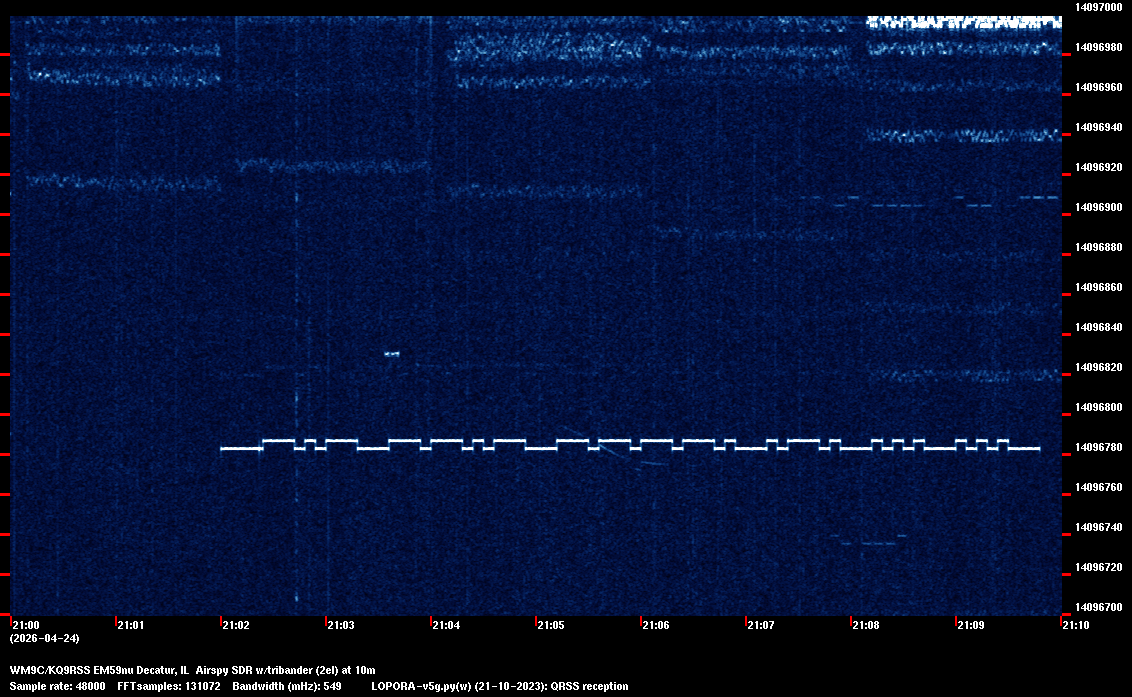Select the 21:05 time marker

551,626
